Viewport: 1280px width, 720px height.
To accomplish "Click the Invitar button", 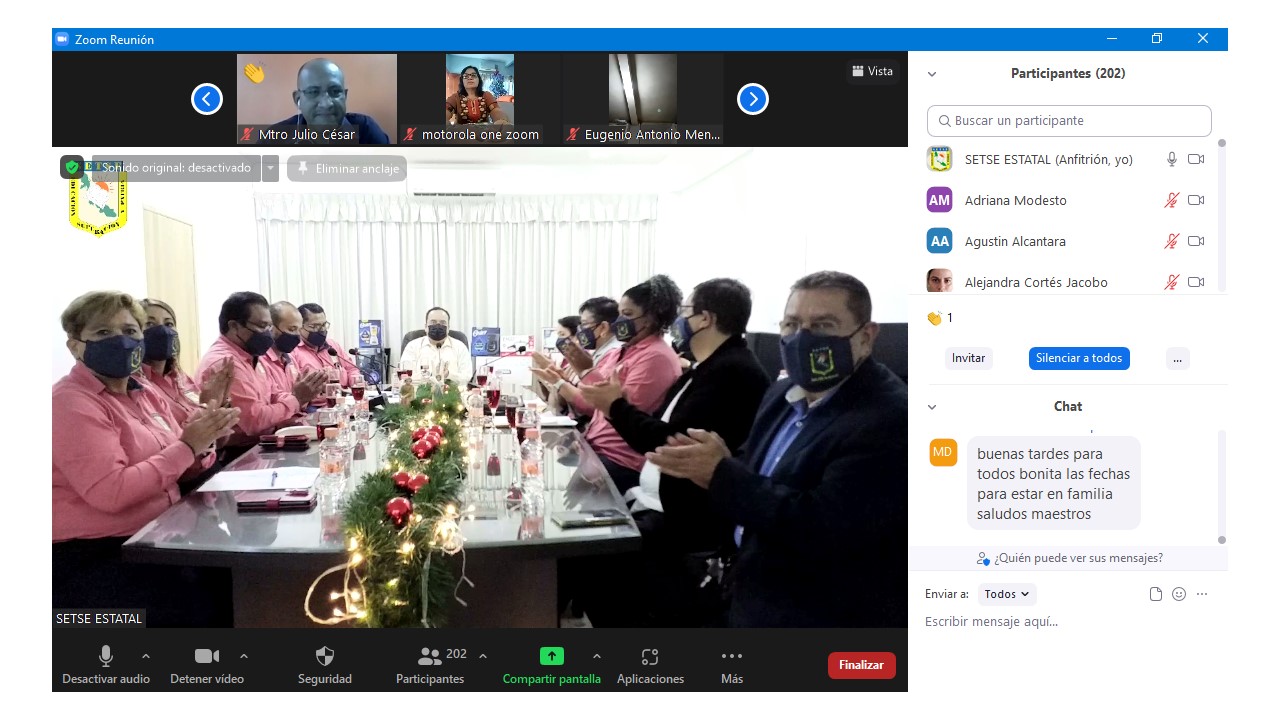I will pos(969,358).
